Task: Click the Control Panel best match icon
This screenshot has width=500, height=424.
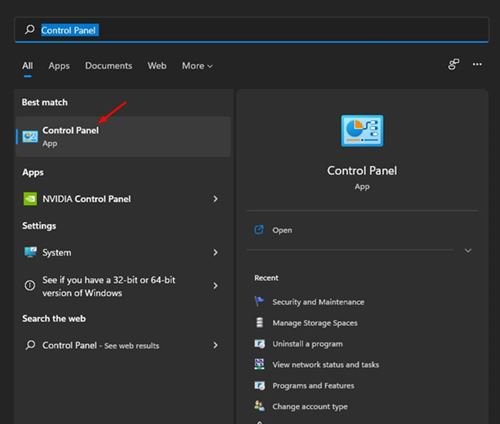Action: (30, 136)
